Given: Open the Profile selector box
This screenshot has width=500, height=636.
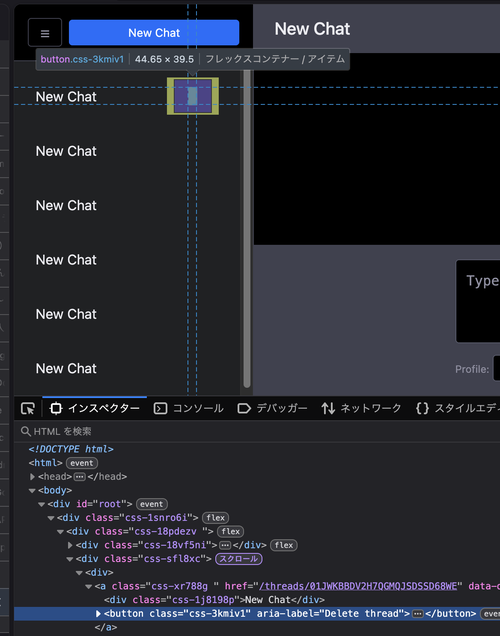Looking at the screenshot, I should [x=496, y=368].
